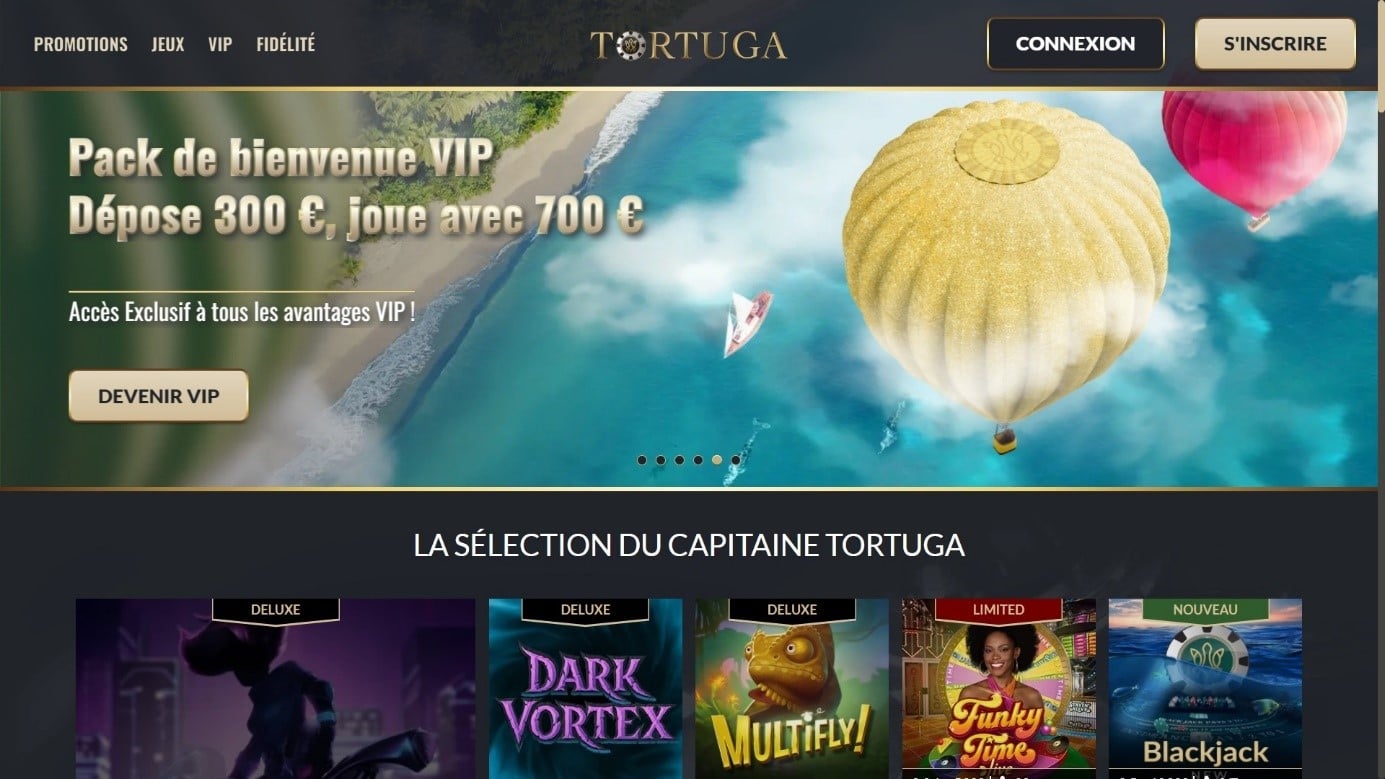Select the second carousel dot

661,460
